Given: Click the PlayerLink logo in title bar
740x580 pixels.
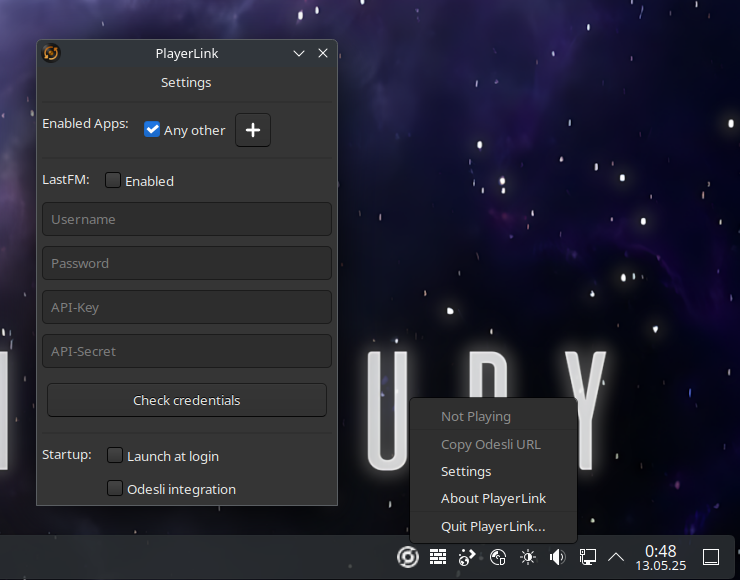Looking at the screenshot, I should pos(51,53).
